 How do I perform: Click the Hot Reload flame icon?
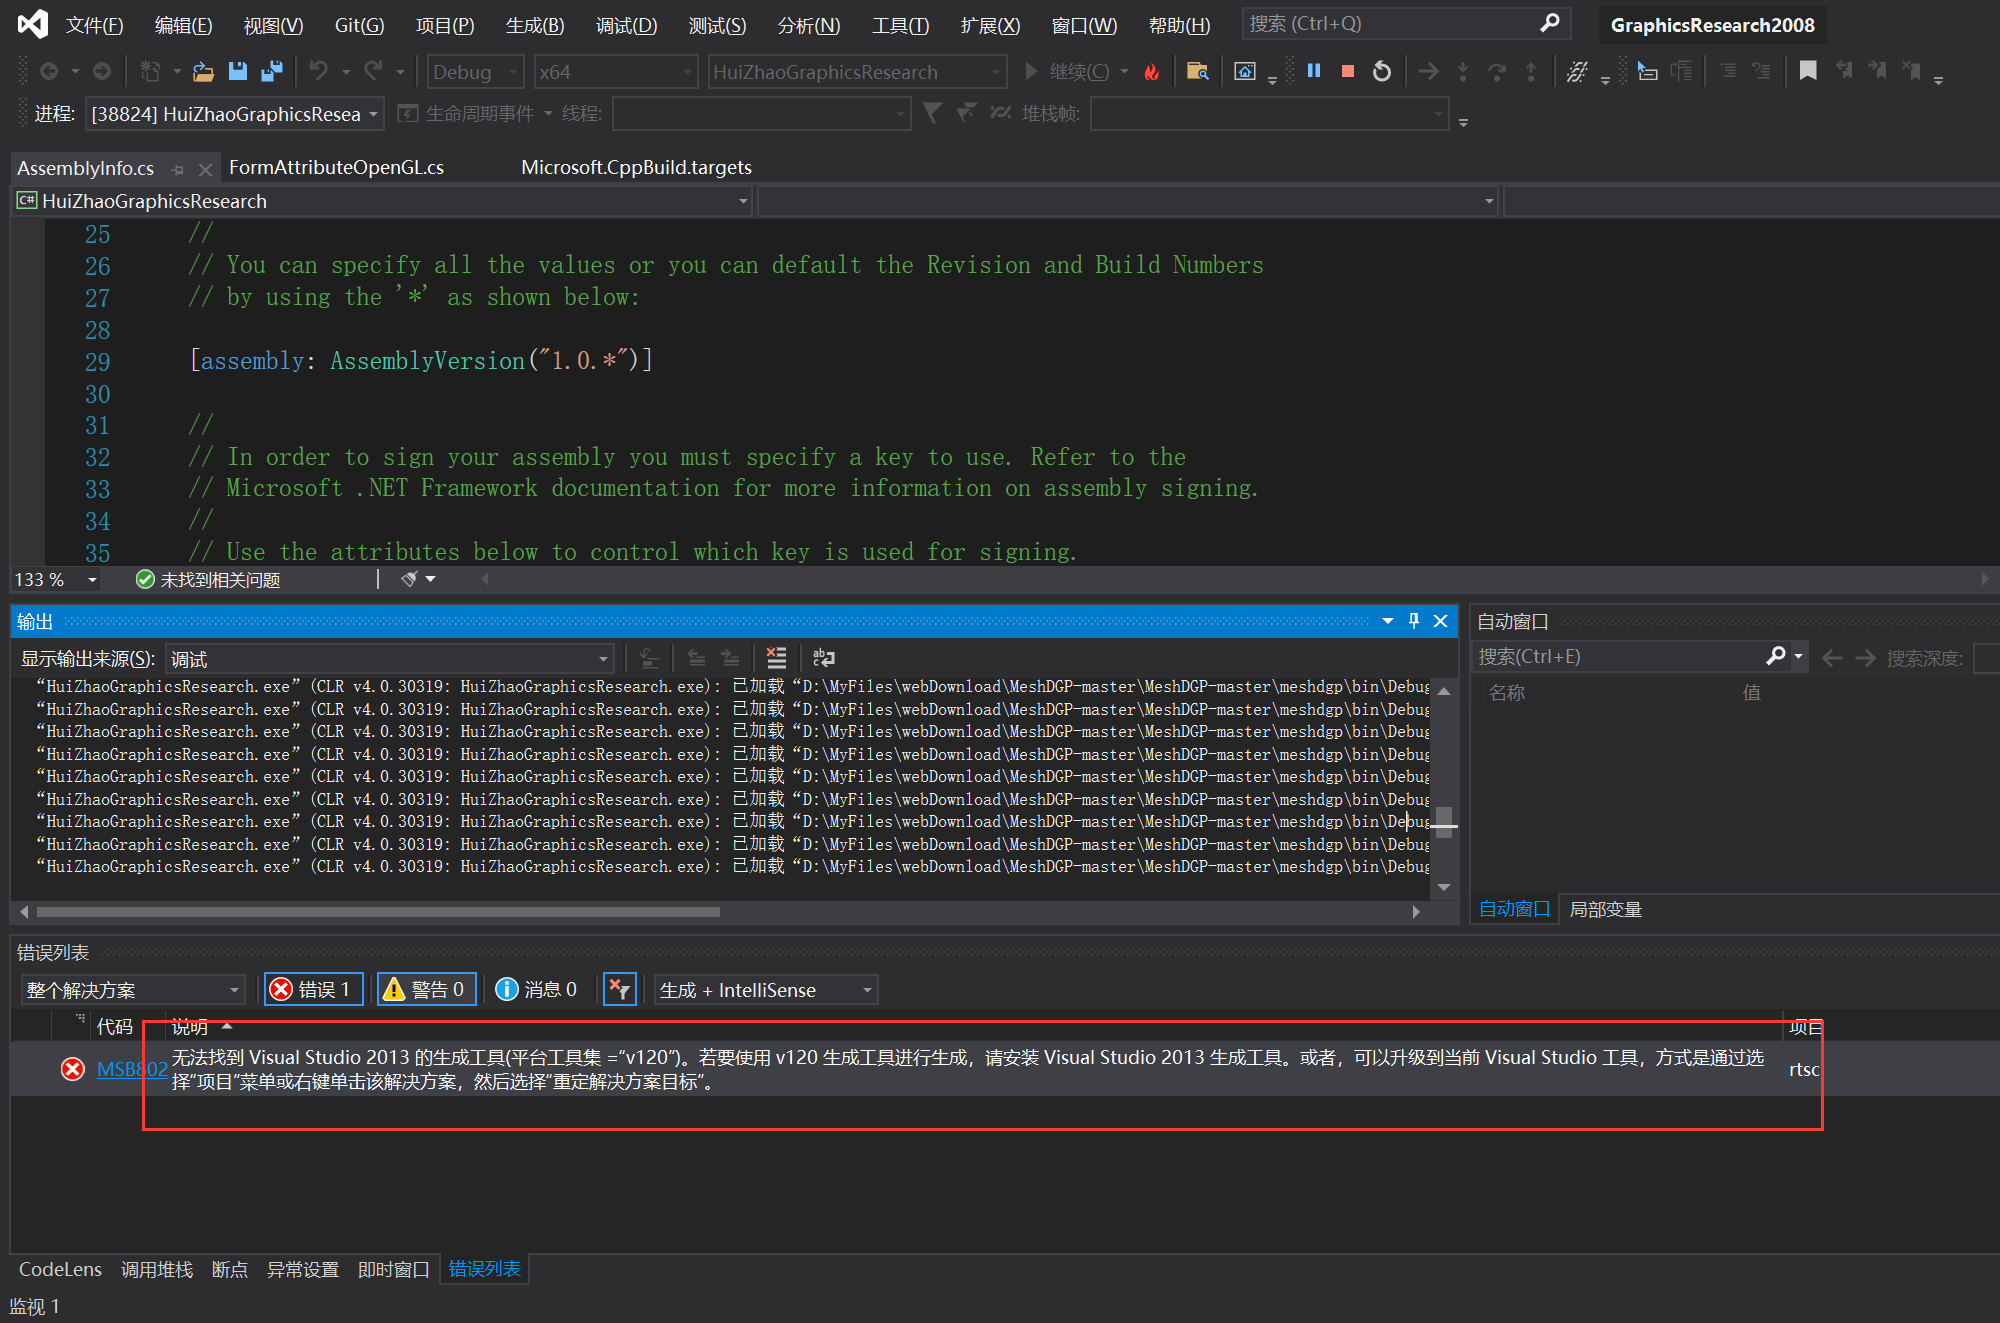point(1152,72)
